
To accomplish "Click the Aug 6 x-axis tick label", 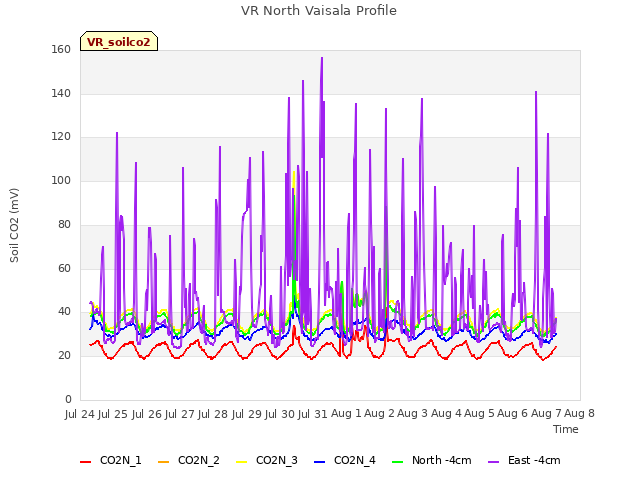I will (x=513, y=413).
